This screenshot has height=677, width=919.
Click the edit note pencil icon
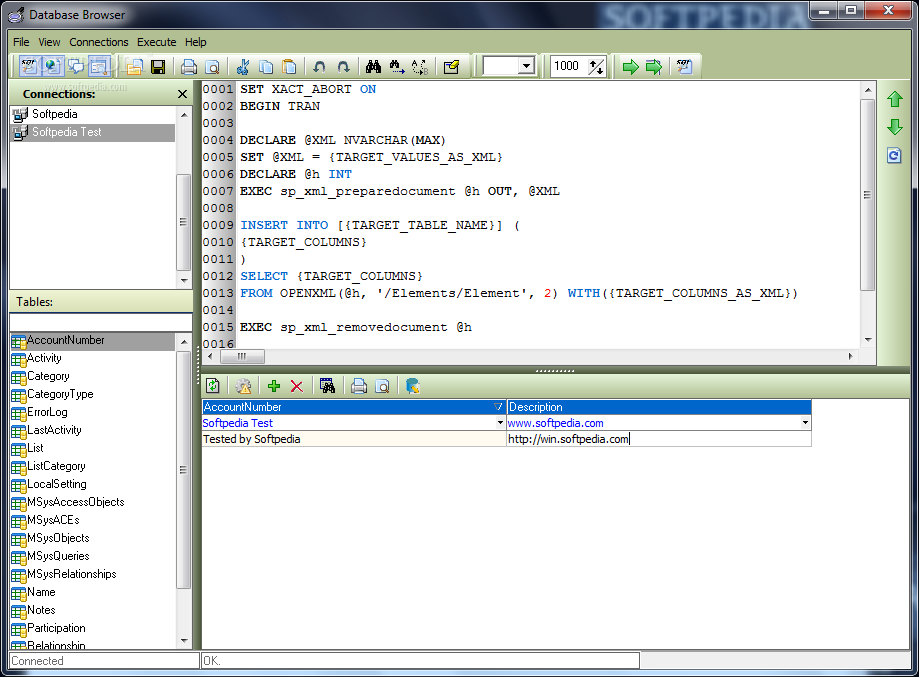pos(451,67)
